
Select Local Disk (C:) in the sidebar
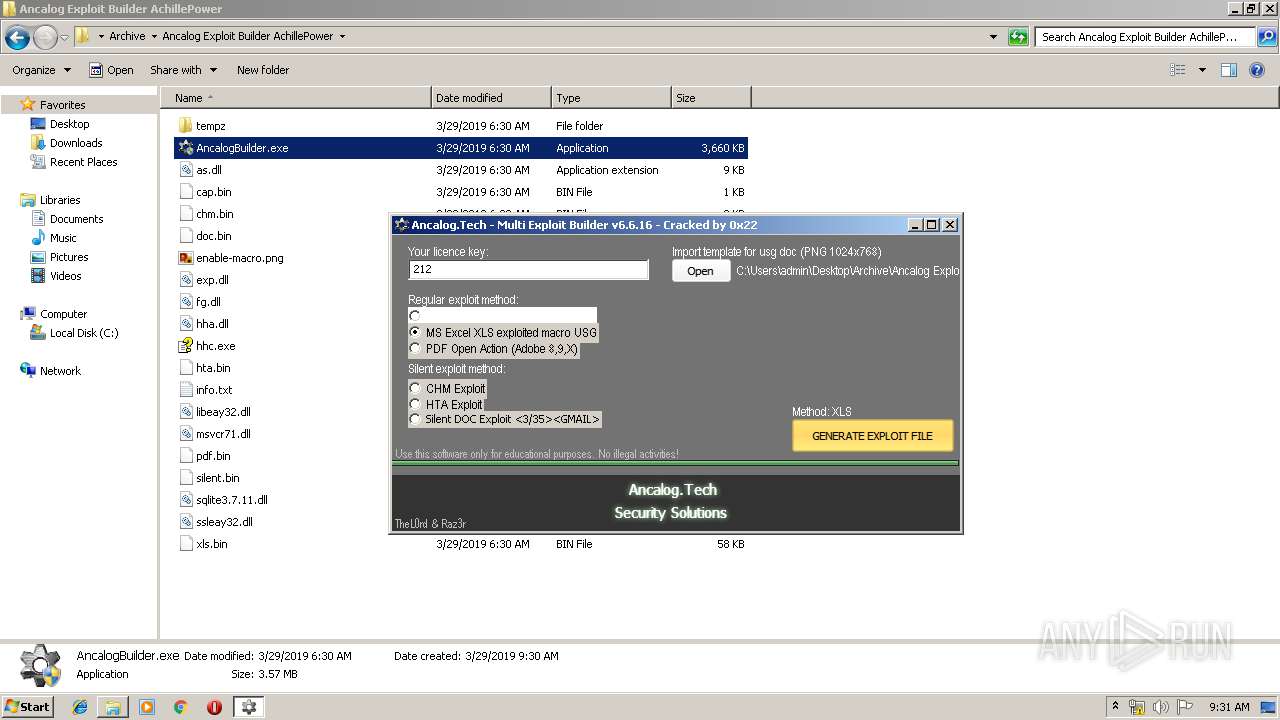[x=84, y=333]
